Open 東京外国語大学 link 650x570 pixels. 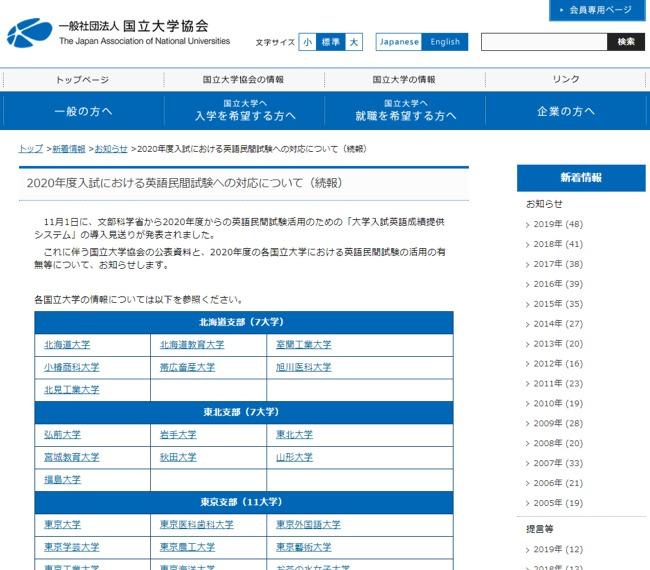click(x=308, y=524)
